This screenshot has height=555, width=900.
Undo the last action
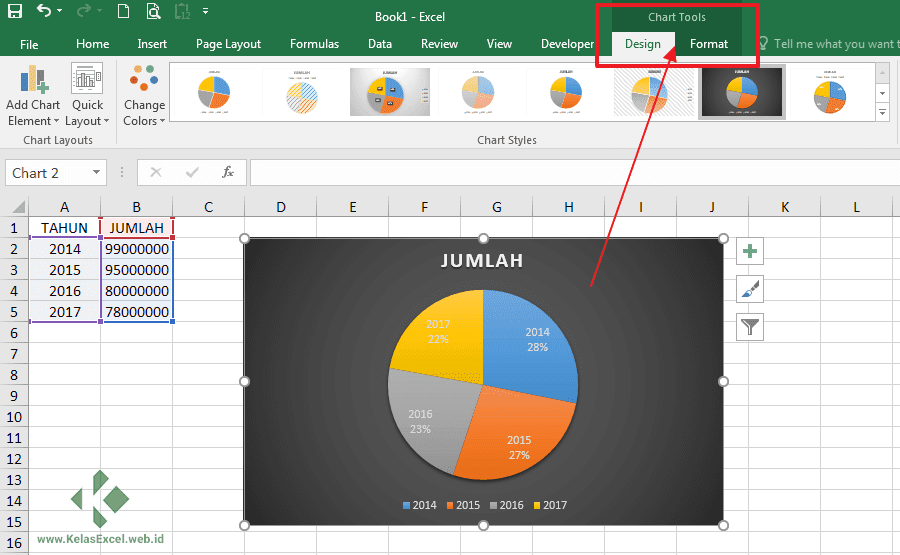pos(44,10)
